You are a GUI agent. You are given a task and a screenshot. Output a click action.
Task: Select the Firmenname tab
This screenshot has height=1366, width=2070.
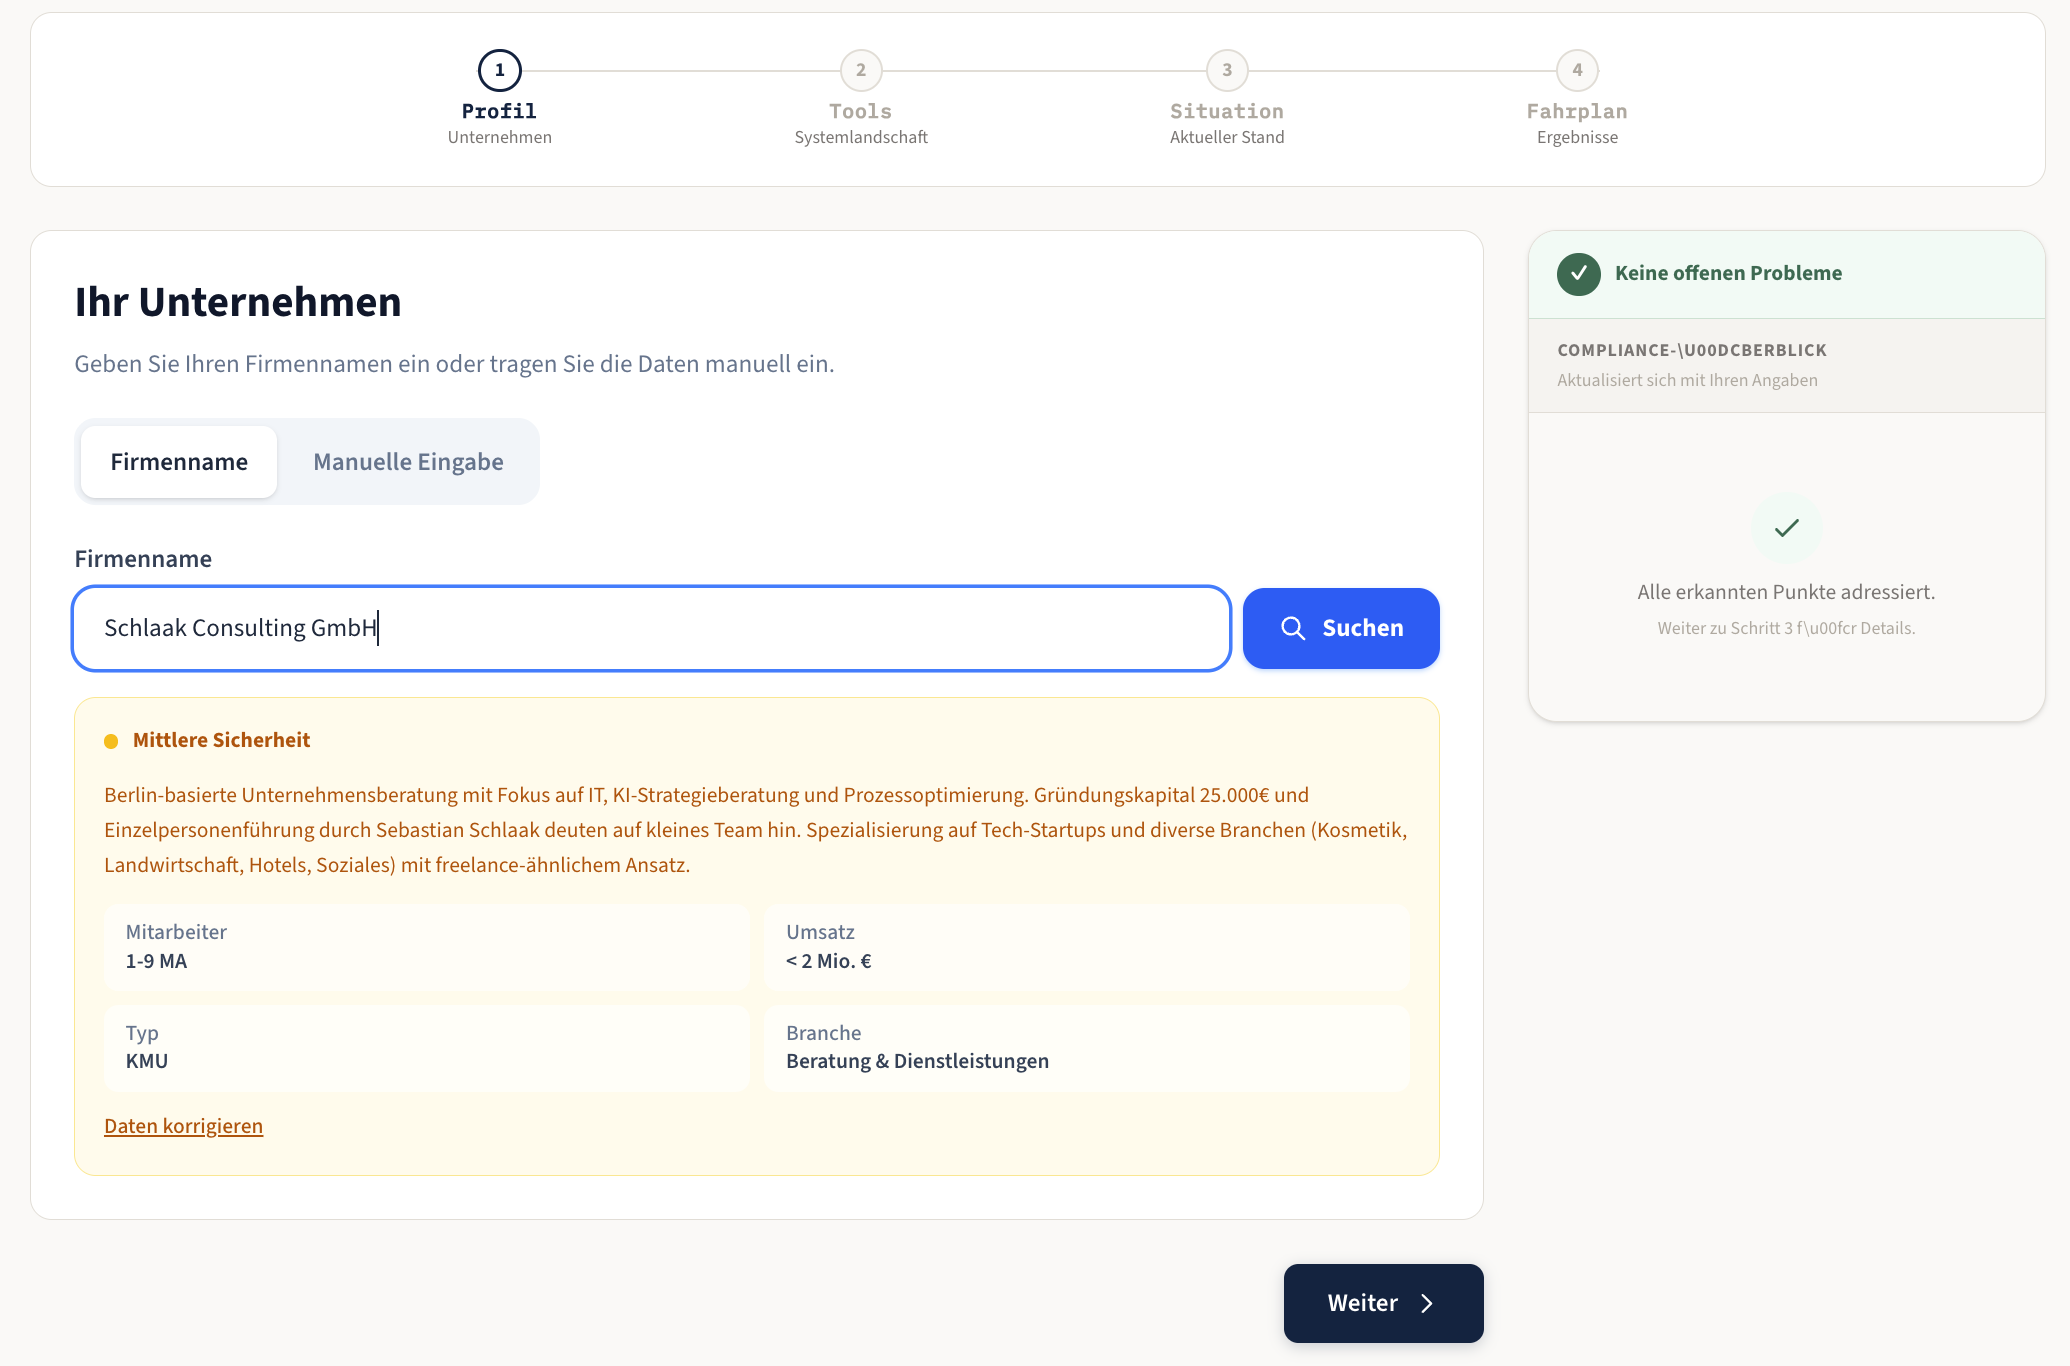click(x=179, y=462)
